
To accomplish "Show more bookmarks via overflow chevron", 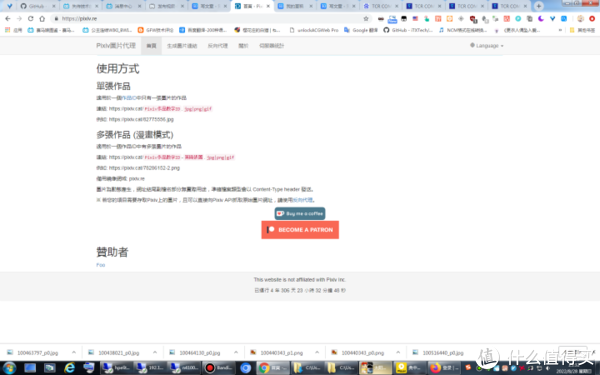I will pyautogui.click(x=560, y=30).
